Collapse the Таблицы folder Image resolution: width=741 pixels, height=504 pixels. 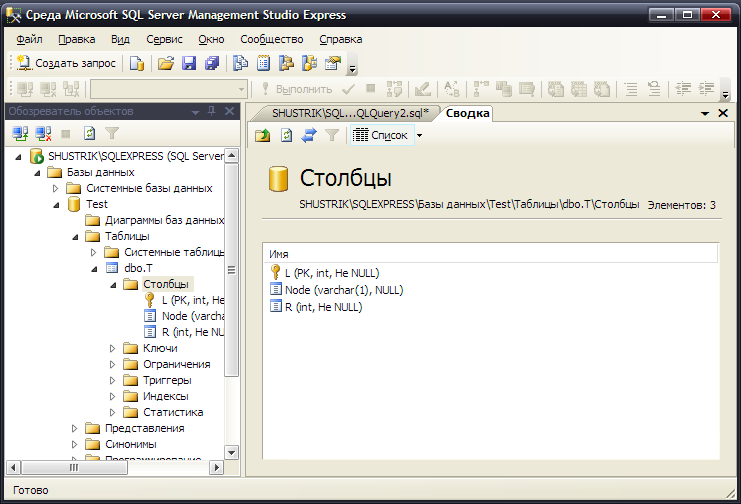pyautogui.click(x=75, y=236)
